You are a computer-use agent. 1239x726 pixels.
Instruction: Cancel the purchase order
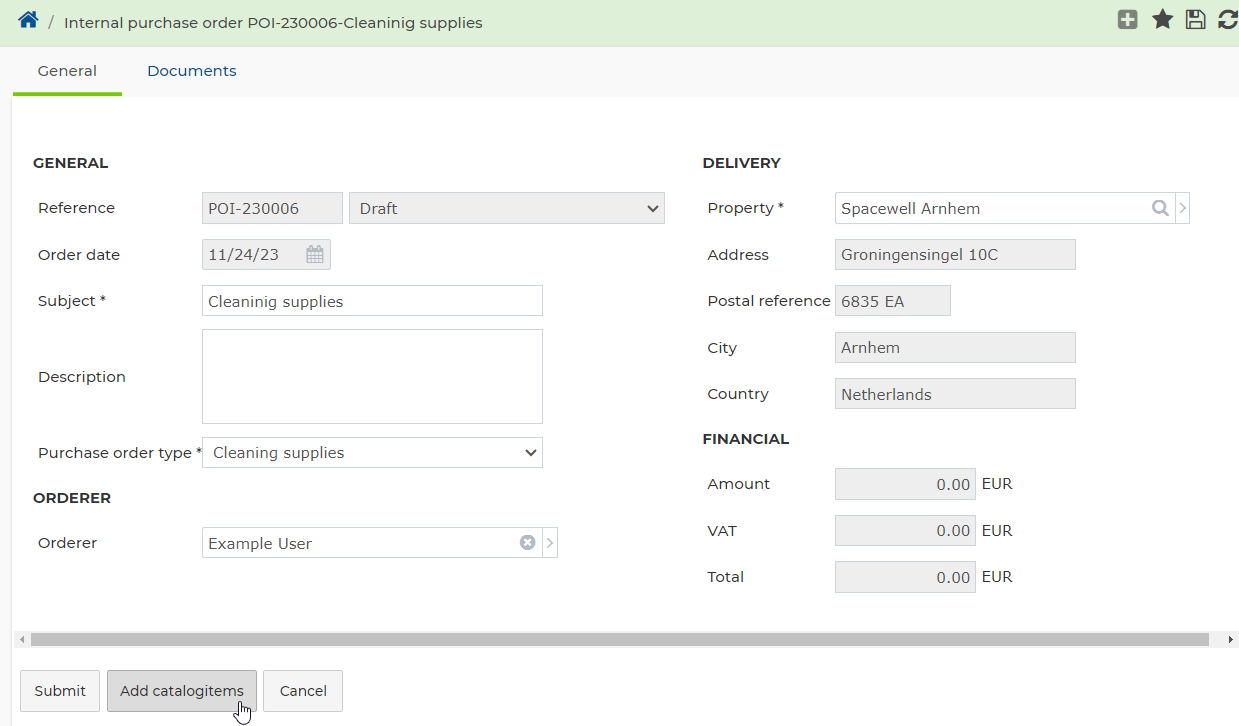[303, 691]
